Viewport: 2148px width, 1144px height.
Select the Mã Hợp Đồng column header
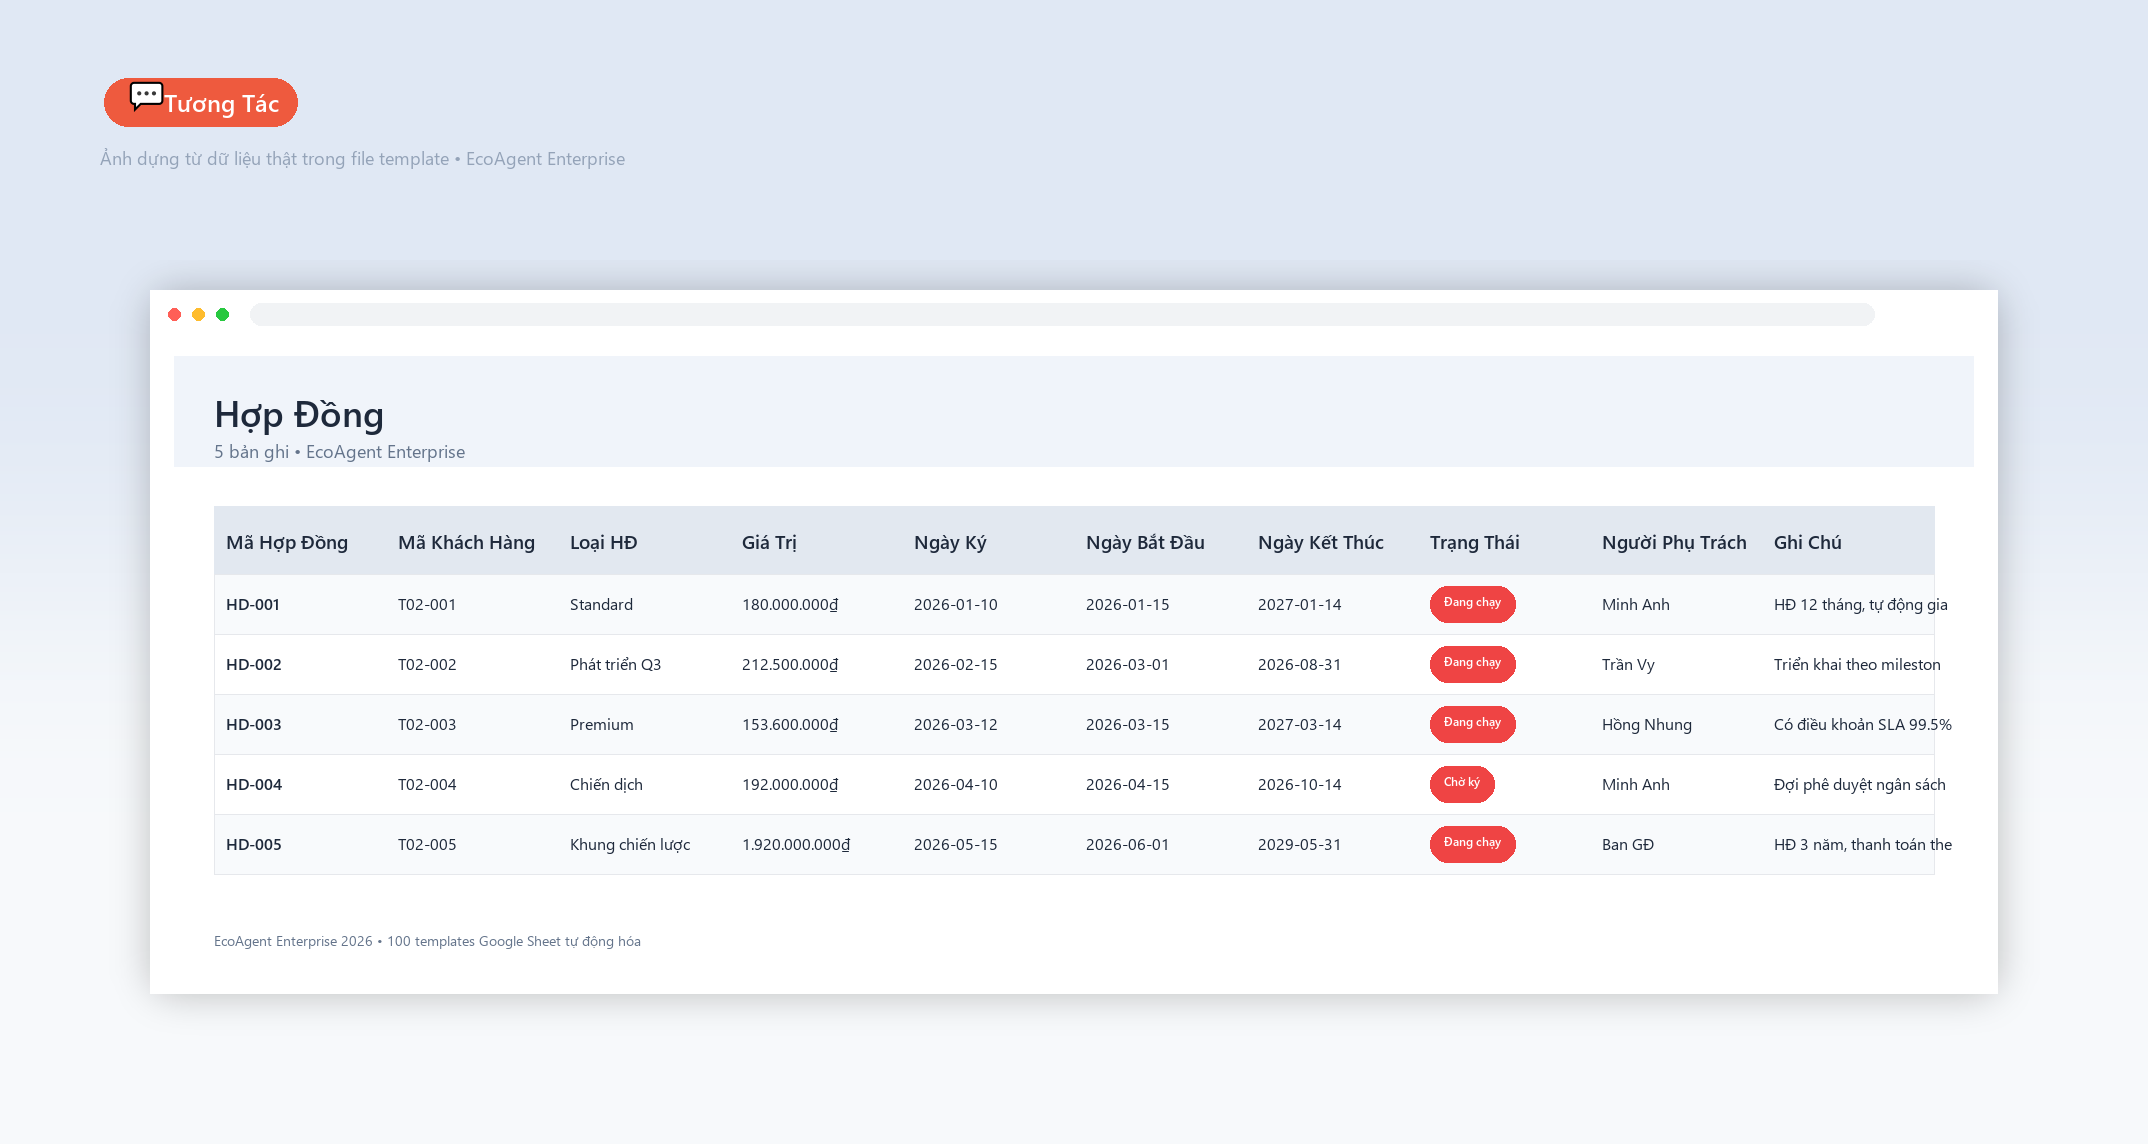point(287,543)
